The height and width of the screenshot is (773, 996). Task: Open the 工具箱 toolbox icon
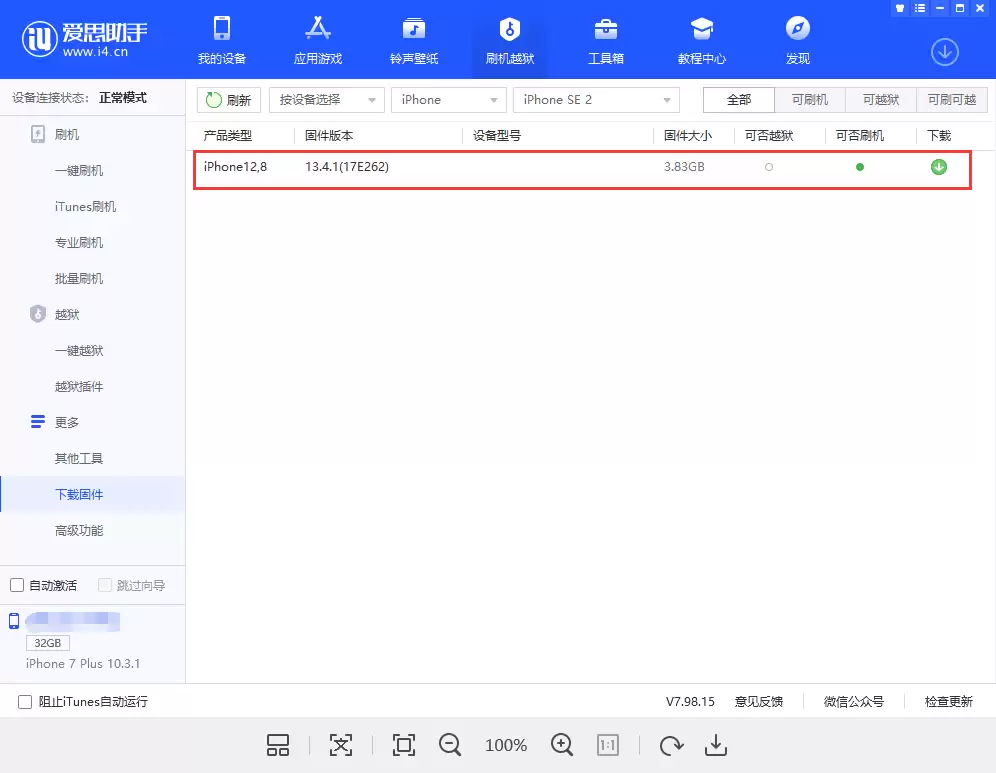[x=605, y=29]
